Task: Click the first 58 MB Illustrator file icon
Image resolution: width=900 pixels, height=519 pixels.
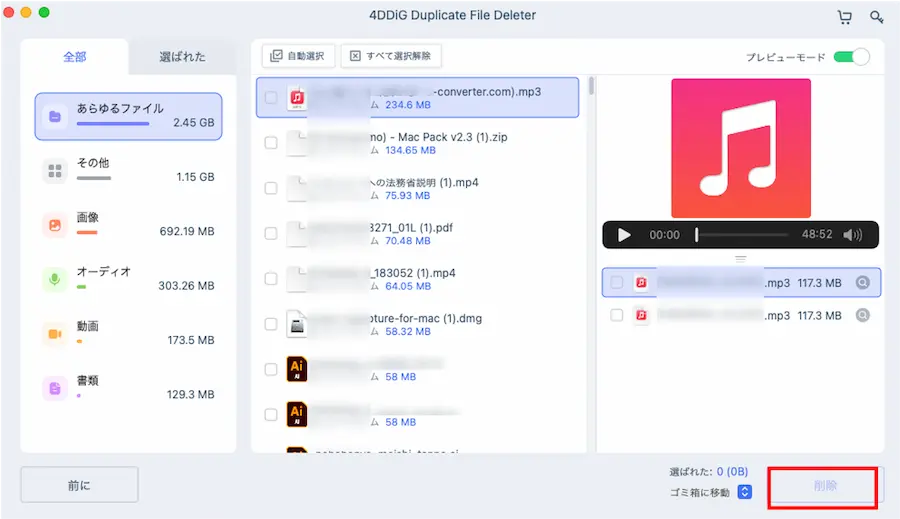Action: pyautogui.click(x=297, y=369)
